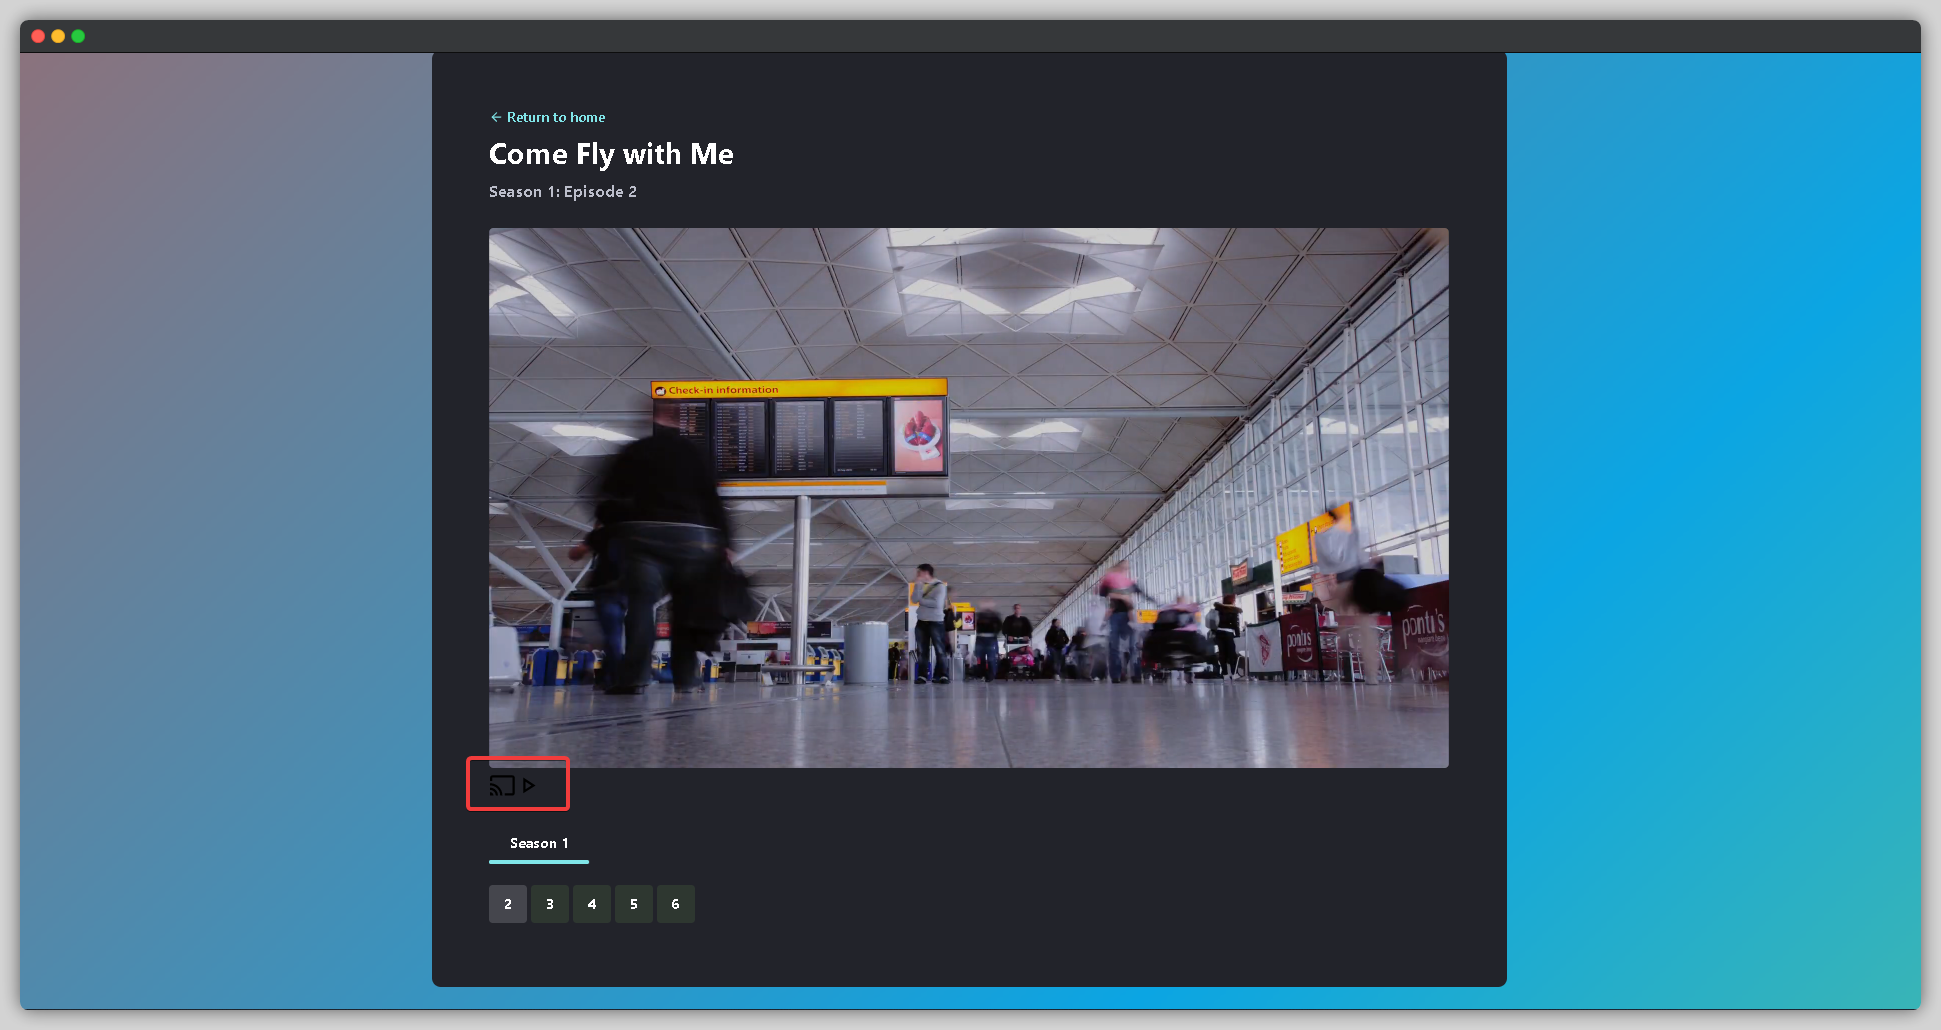Screen dimensions: 1941x1030
Task: Click the cast to device icon
Action: pyautogui.click(x=502, y=786)
